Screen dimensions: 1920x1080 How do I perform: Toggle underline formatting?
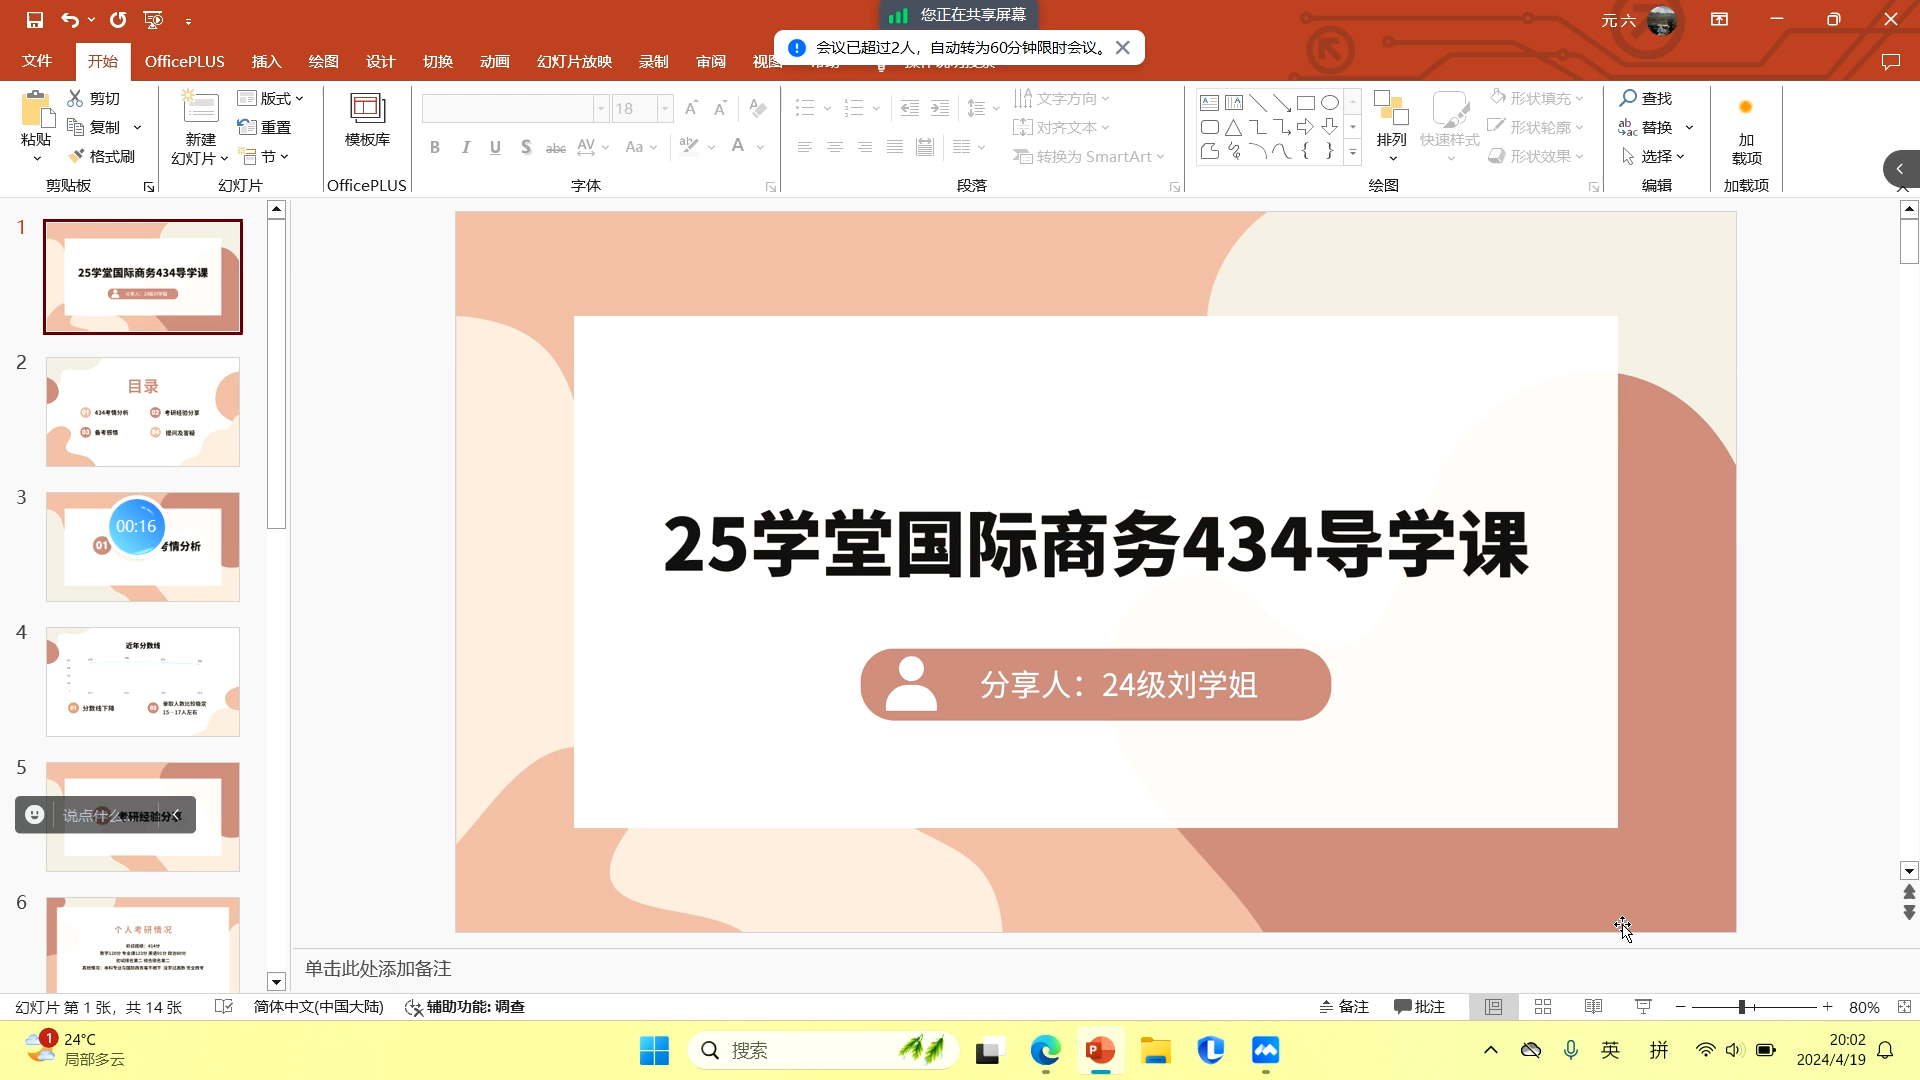click(x=495, y=147)
